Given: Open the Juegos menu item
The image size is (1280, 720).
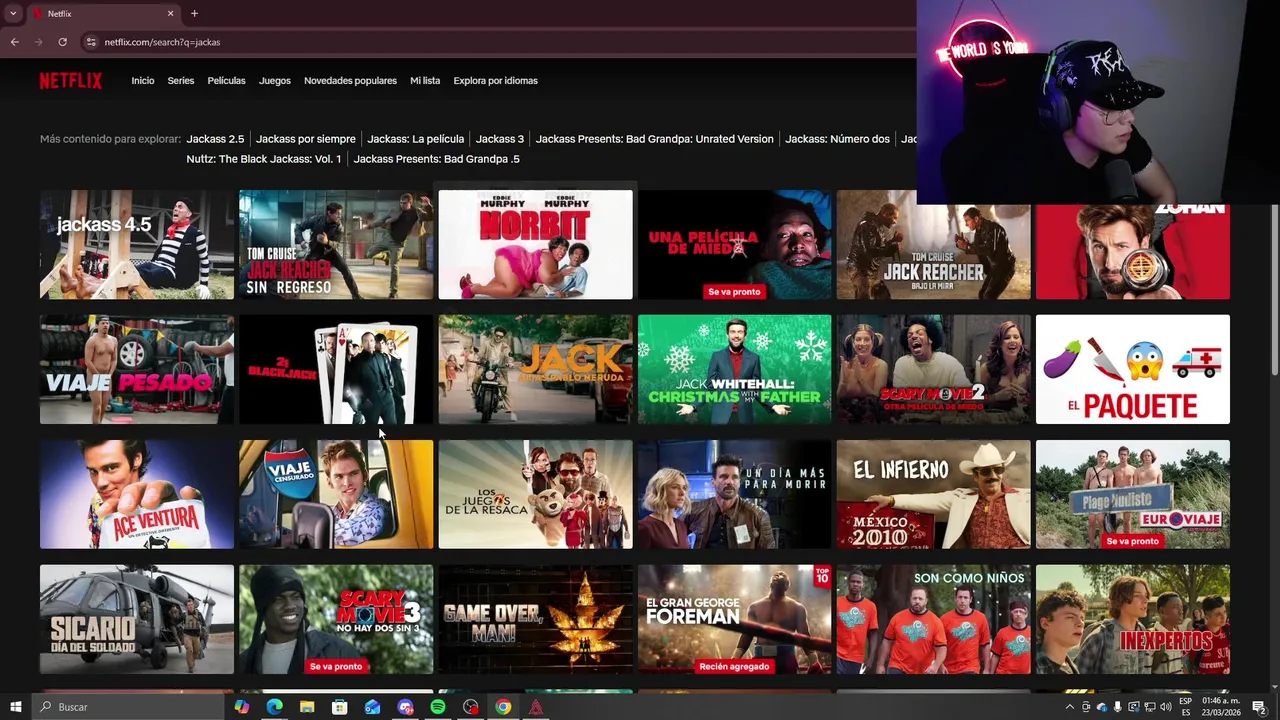Looking at the screenshot, I should 275,81.
